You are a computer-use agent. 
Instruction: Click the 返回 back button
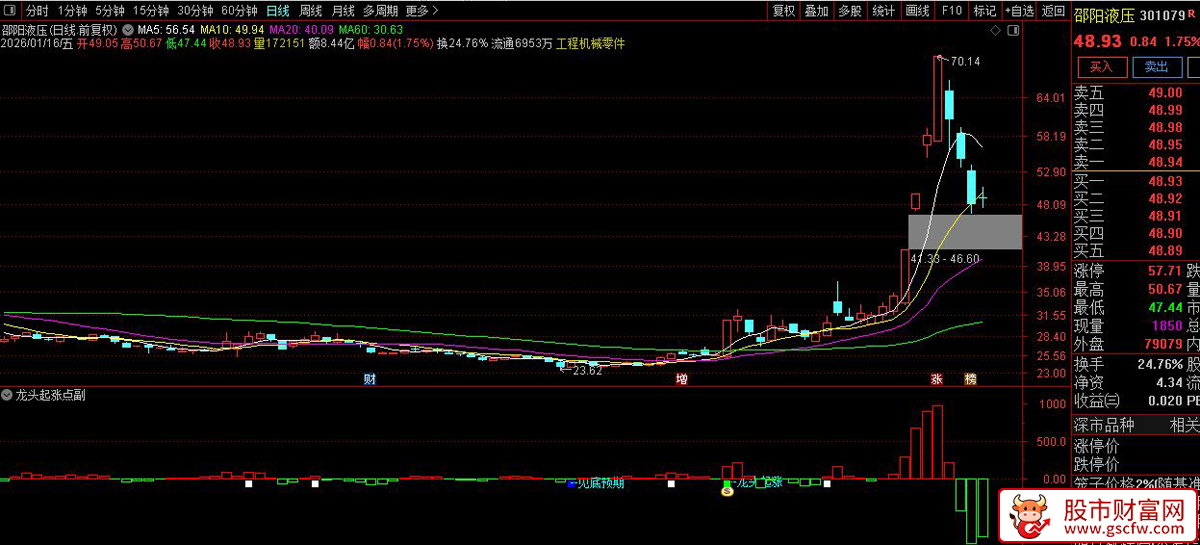(1053, 11)
